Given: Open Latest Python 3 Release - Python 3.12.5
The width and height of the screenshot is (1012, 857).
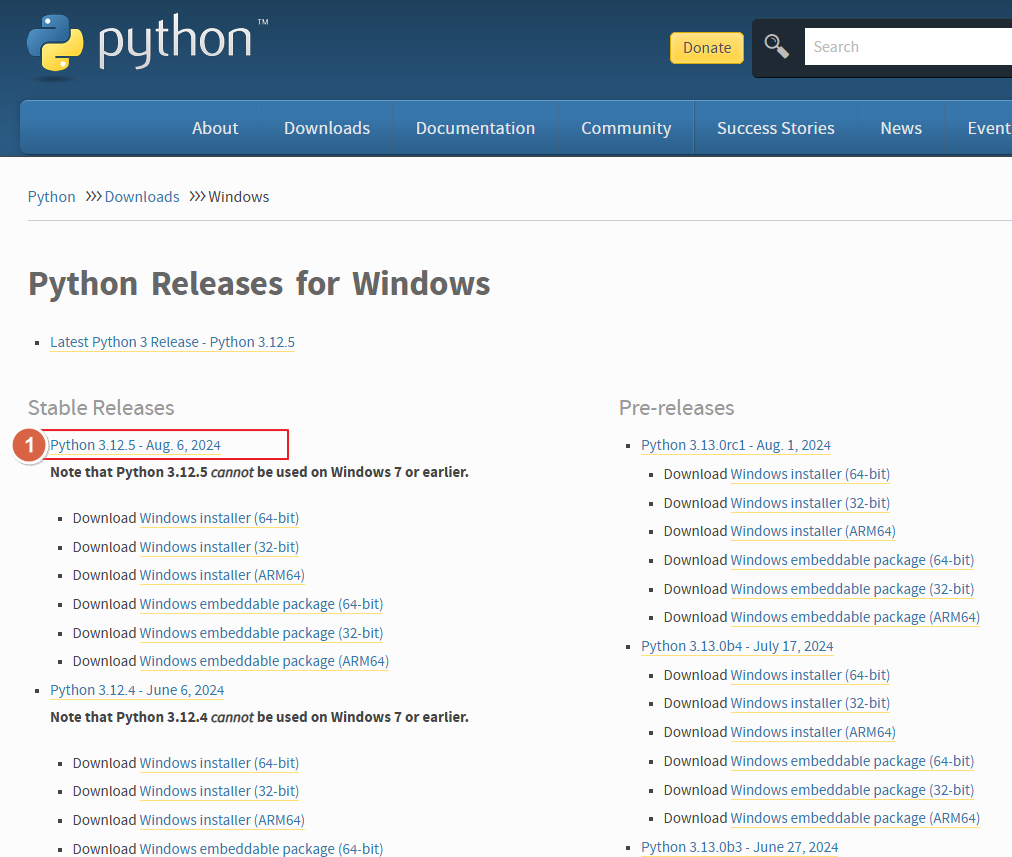Looking at the screenshot, I should pyautogui.click(x=172, y=342).
